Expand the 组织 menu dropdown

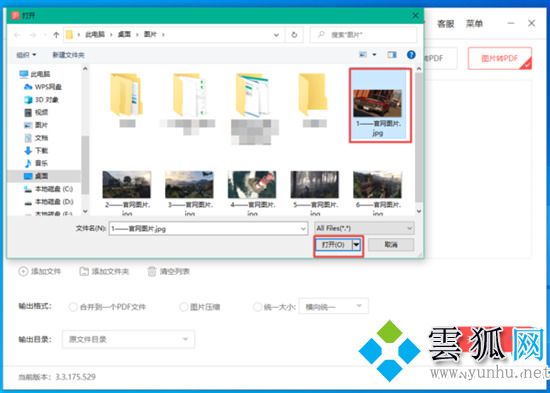26,55
